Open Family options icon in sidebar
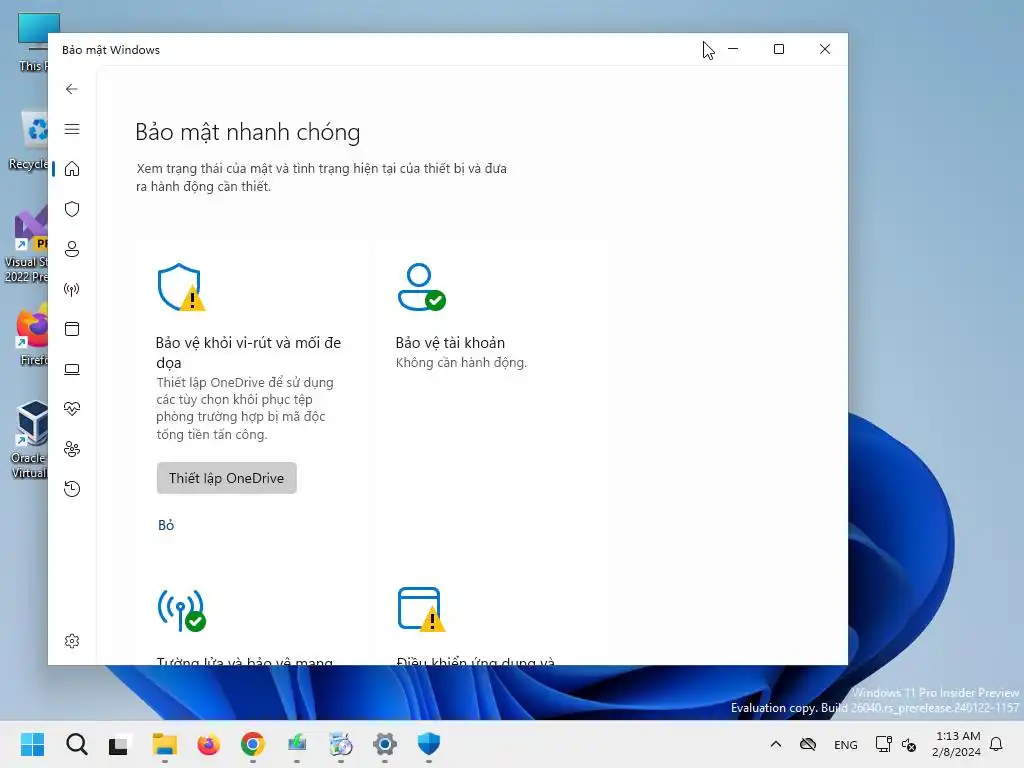Image resolution: width=1024 pixels, height=768 pixels. coord(72,449)
